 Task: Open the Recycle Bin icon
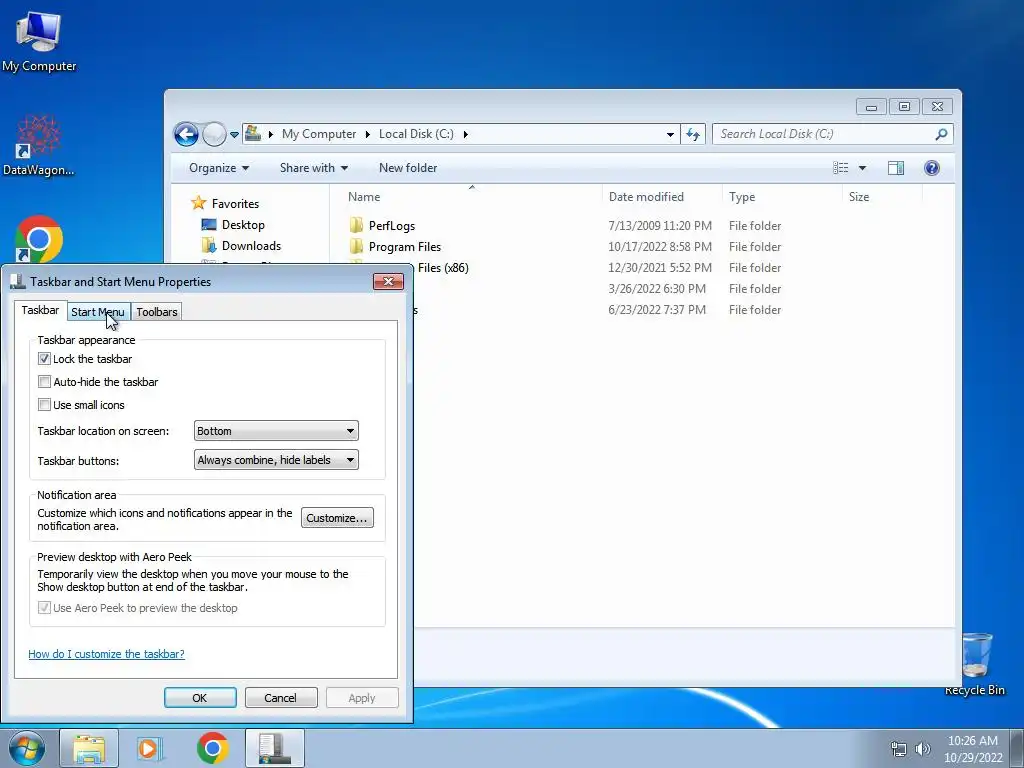tap(976, 663)
